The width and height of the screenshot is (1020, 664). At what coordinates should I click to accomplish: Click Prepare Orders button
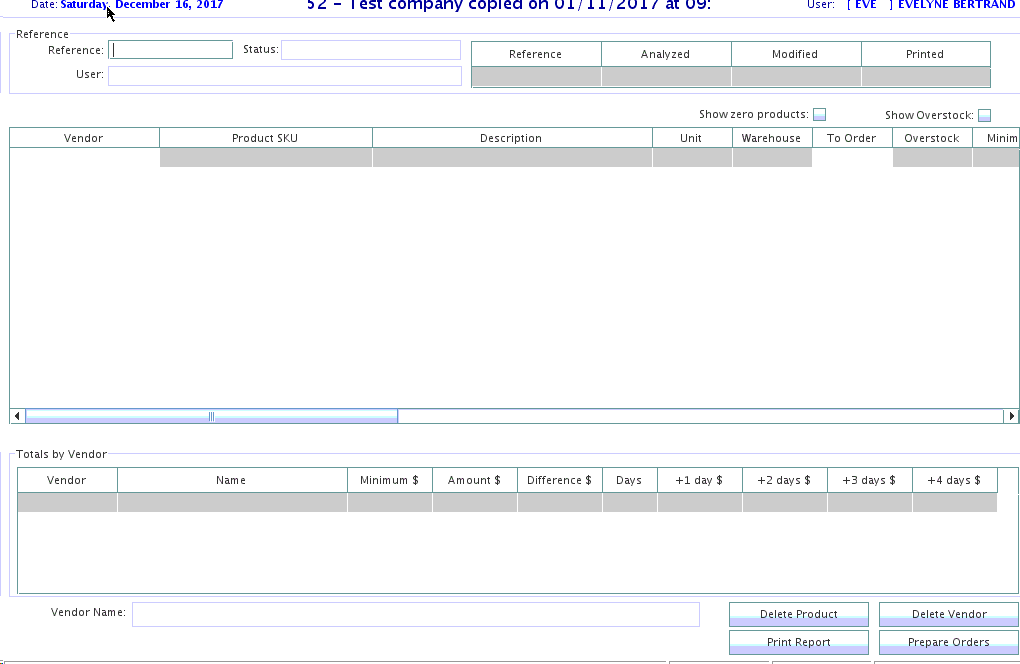point(948,642)
